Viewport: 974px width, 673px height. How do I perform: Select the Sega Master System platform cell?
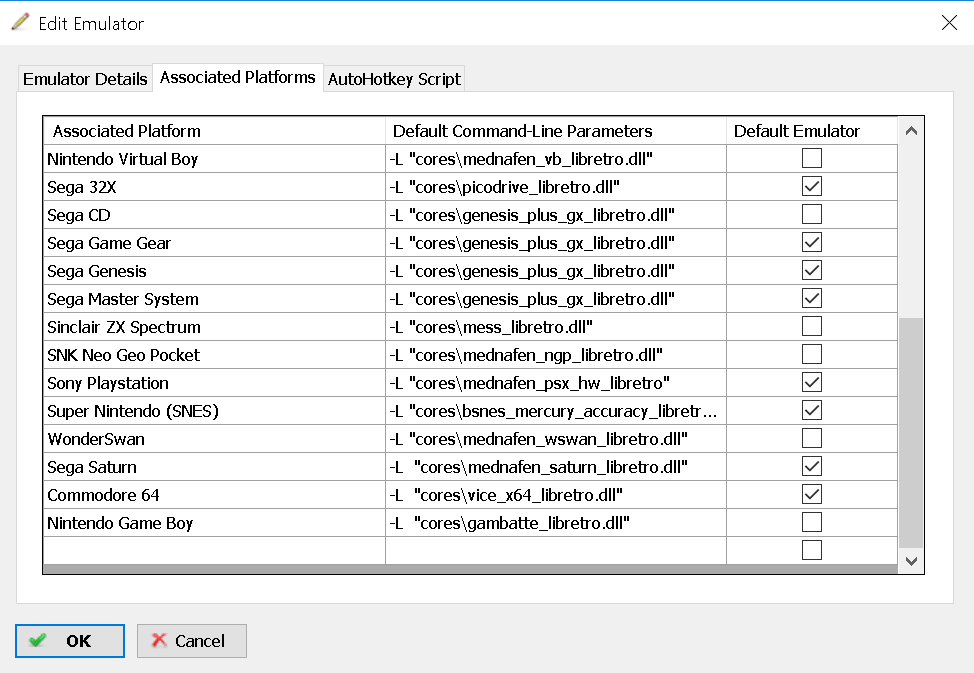pyautogui.click(x=214, y=299)
